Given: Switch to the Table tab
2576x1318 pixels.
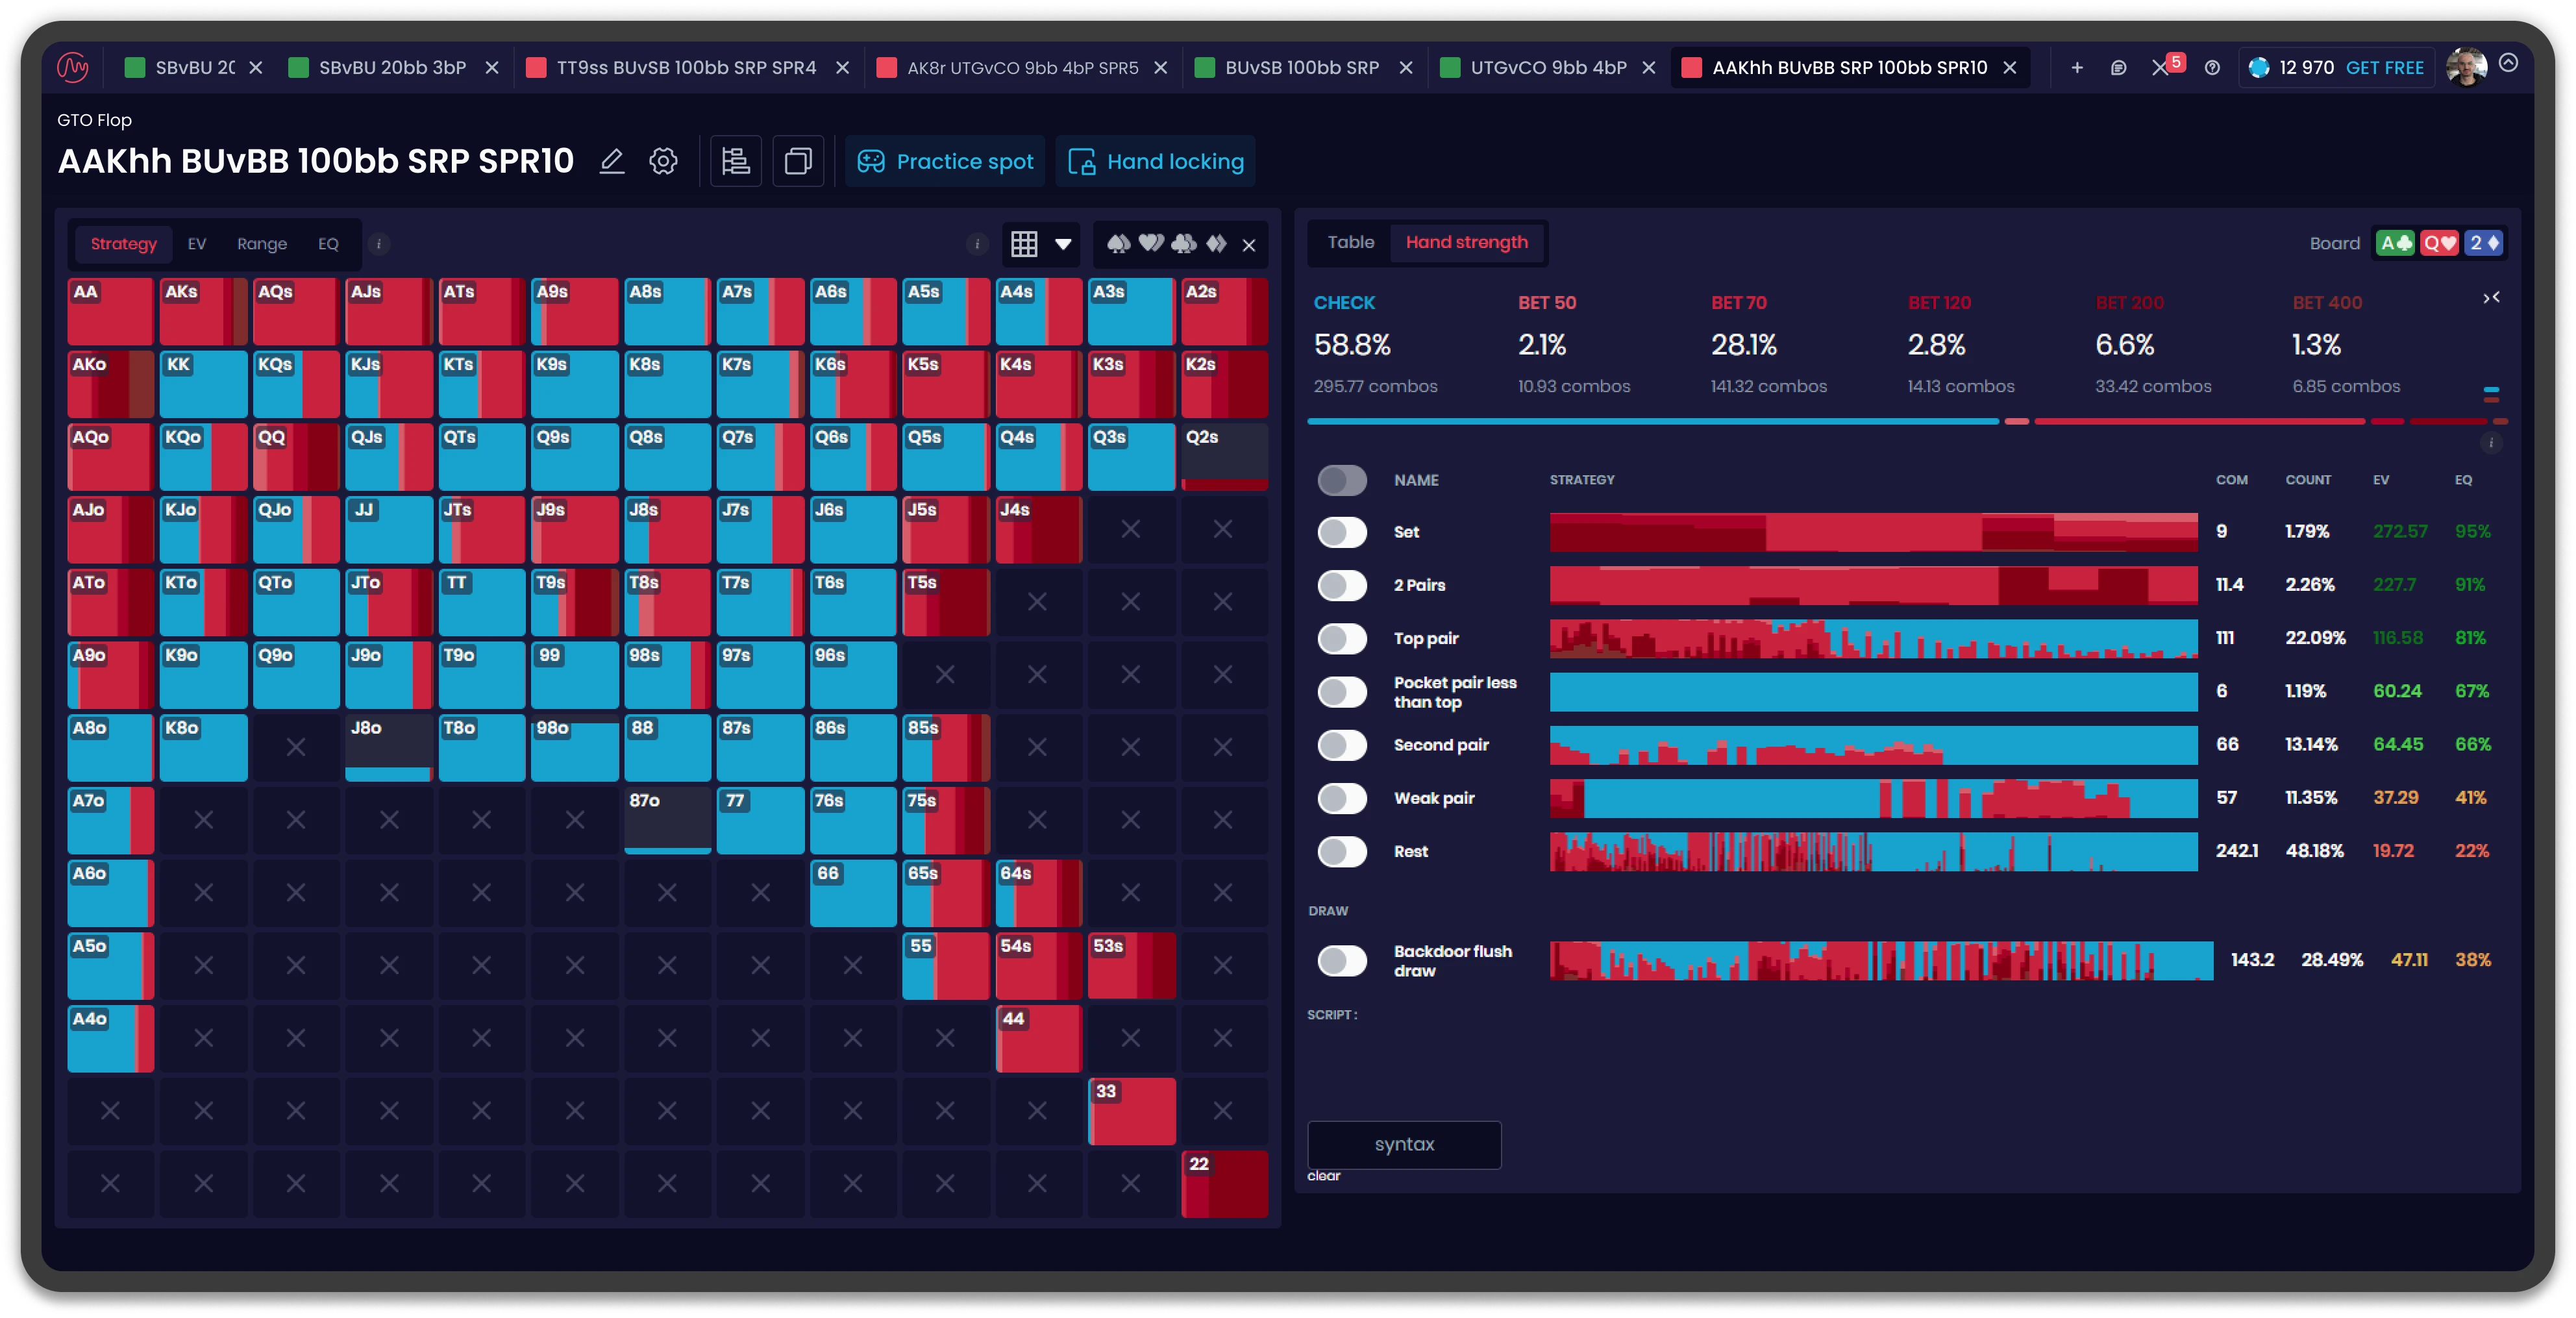Looking at the screenshot, I should [1350, 242].
